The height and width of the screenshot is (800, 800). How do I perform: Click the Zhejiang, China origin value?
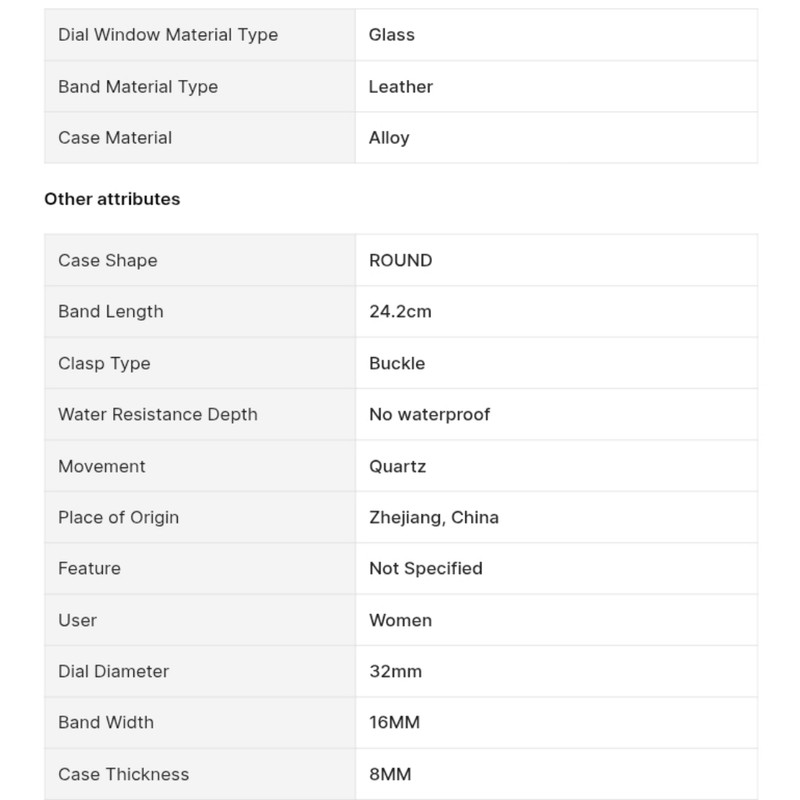[434, 517]
